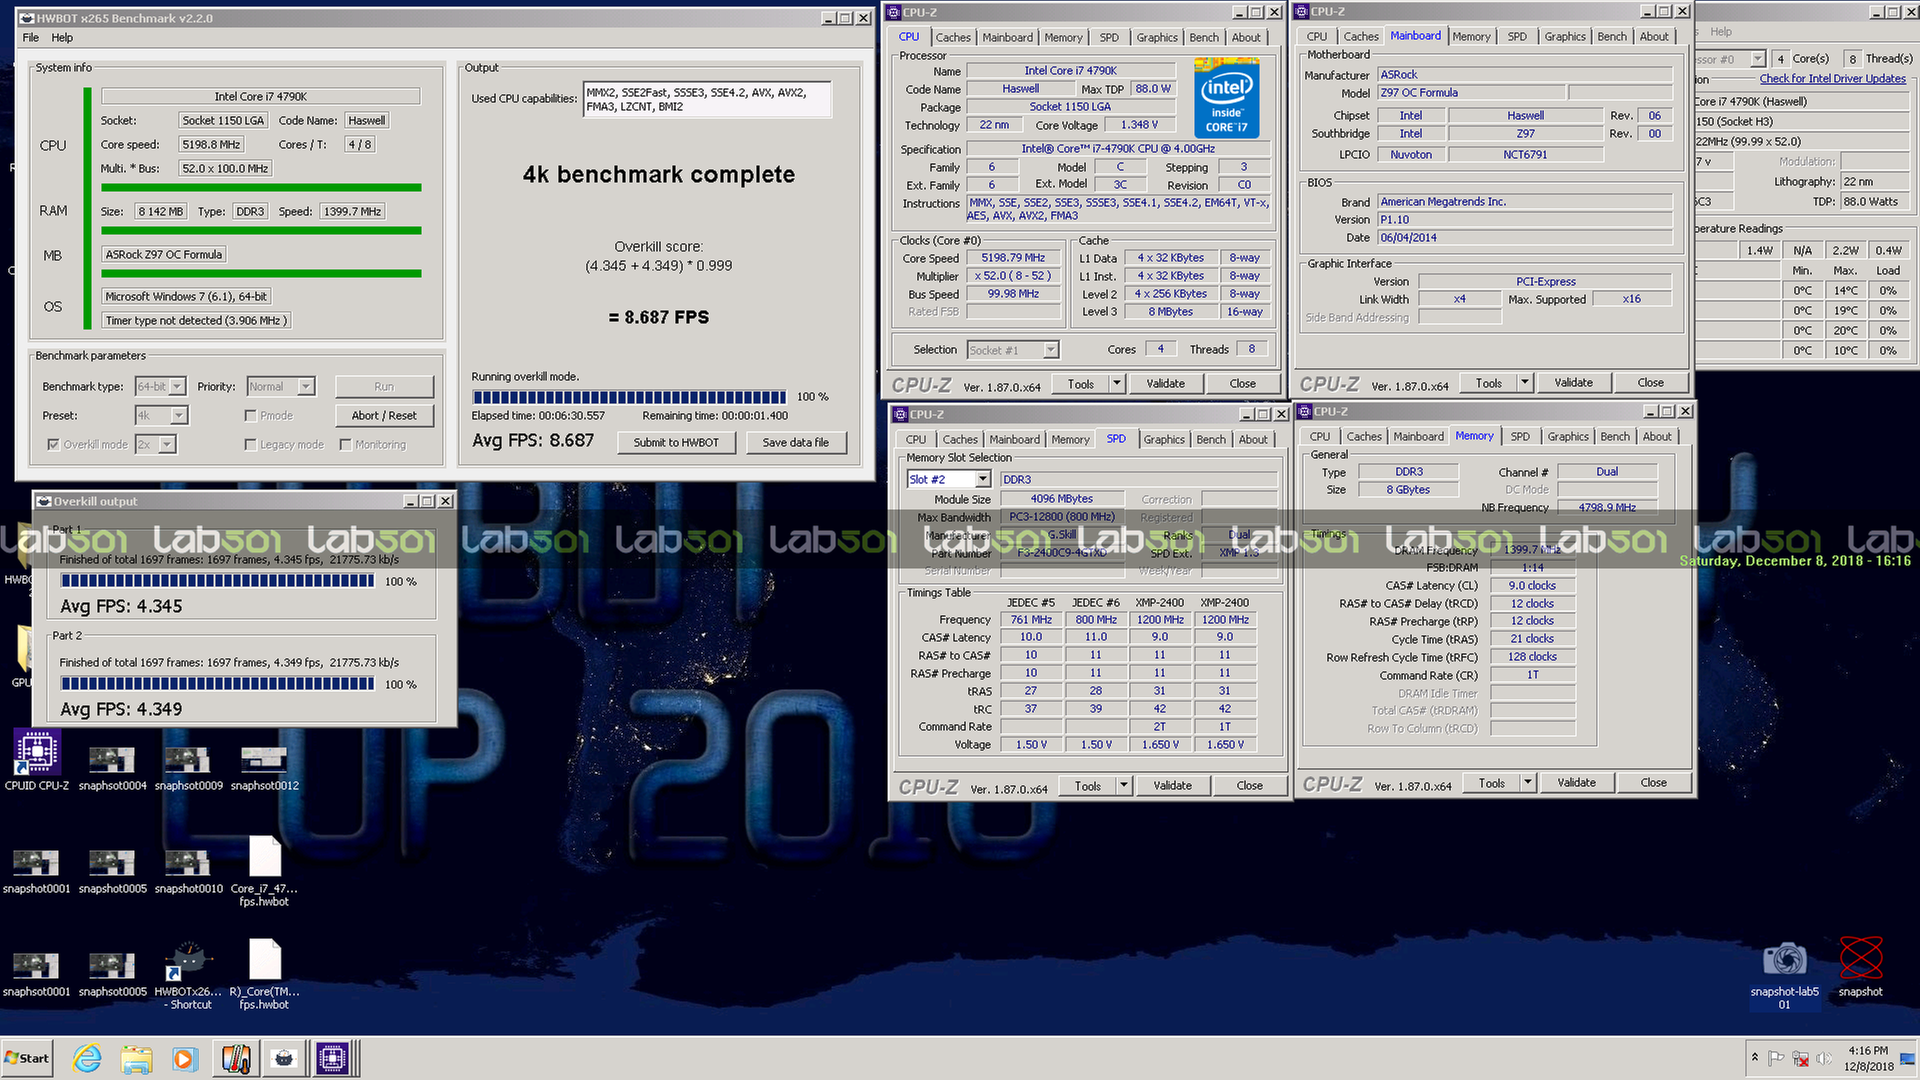Open the File menu in HWBOT

tap(31, 38)
